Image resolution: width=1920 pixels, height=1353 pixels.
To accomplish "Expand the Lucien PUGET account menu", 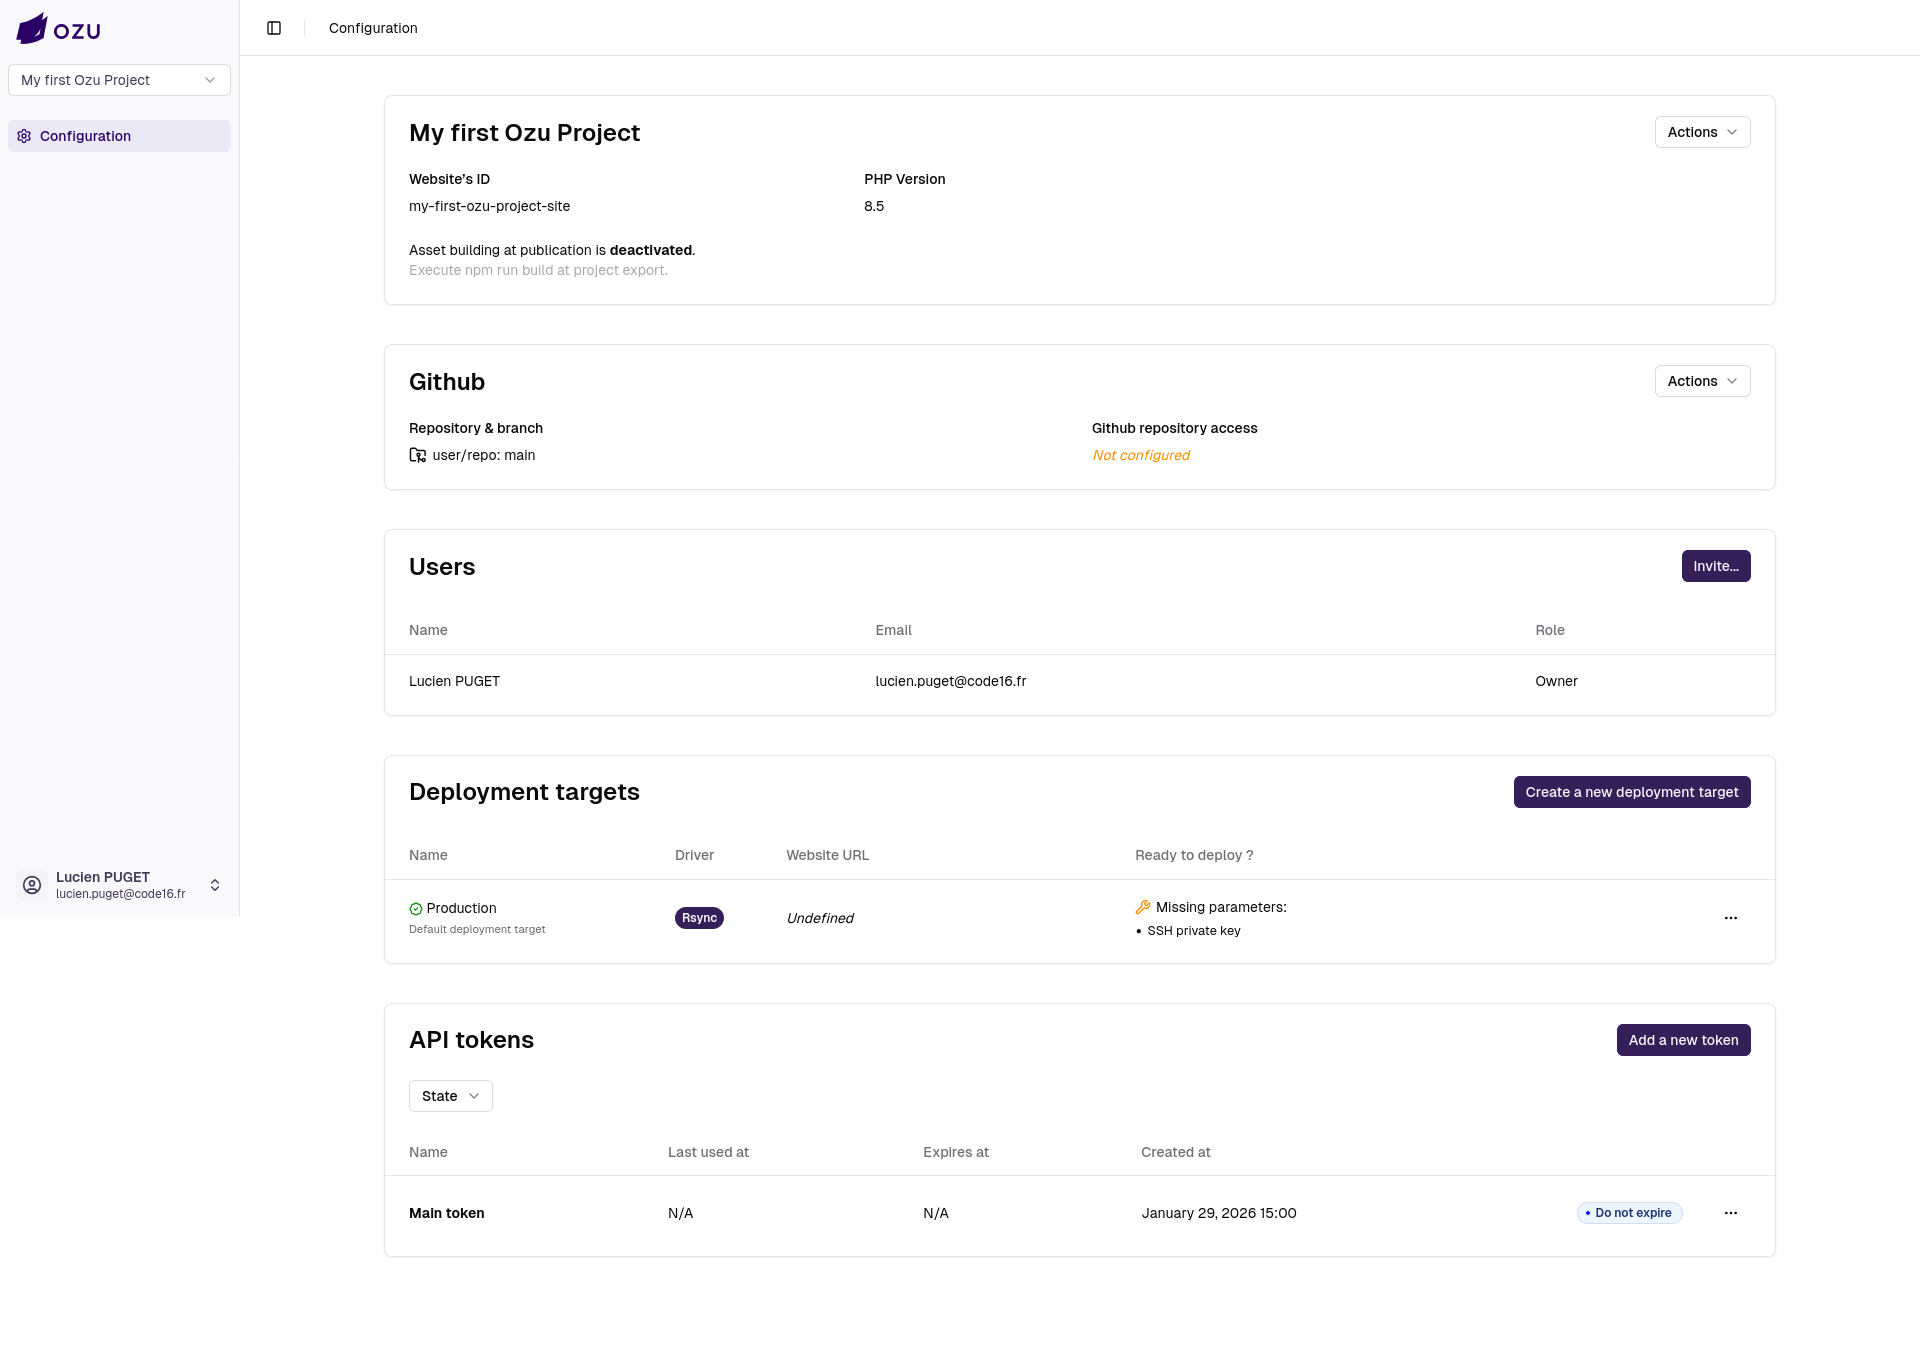I will (x=214, y=885).
